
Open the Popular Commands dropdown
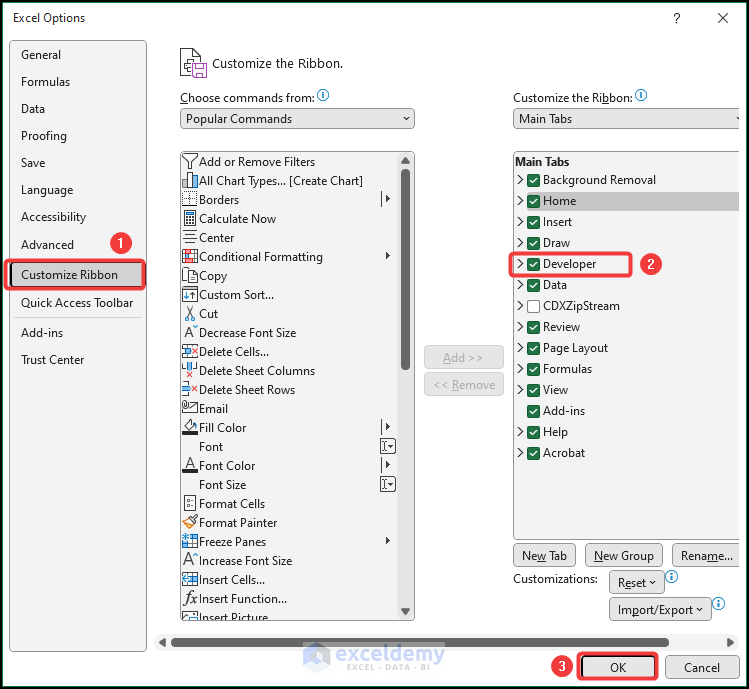[x=297, y=118]
